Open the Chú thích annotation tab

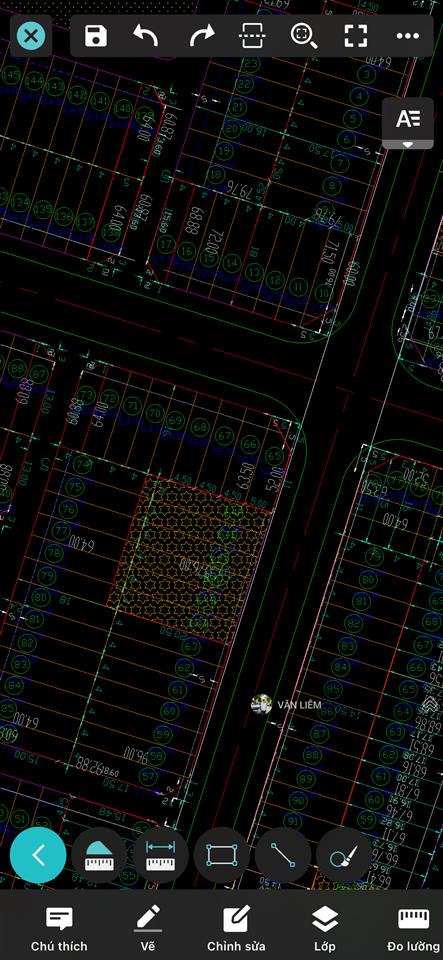click(59, 929)
